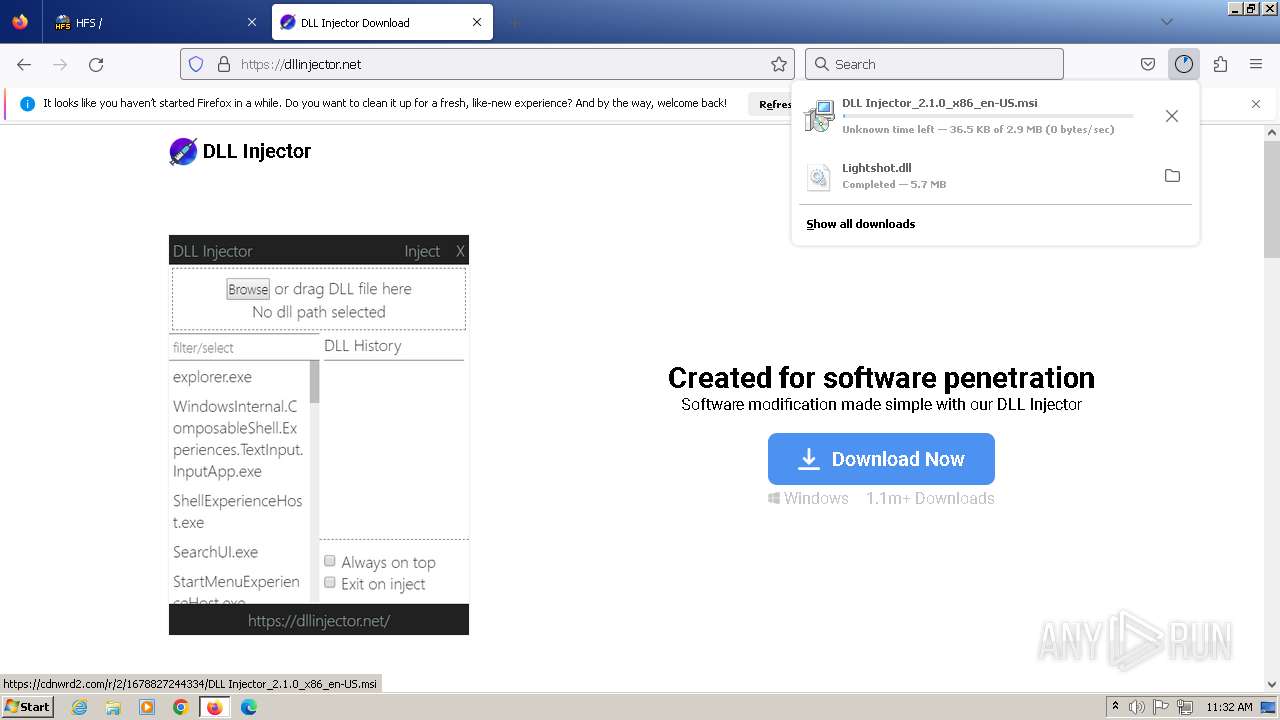Click Inject in DLL Injector preview

pyautogui.click(x=422, y=251)
